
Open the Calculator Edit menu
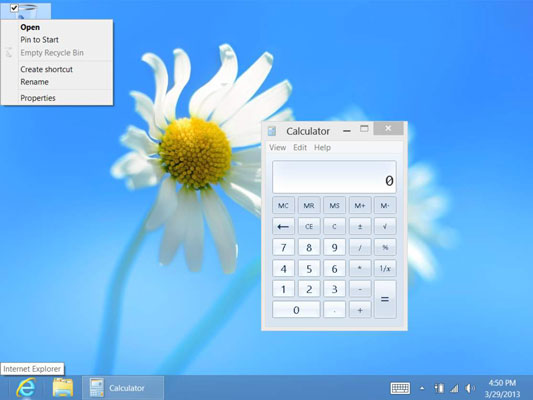[x=300, y=147]
